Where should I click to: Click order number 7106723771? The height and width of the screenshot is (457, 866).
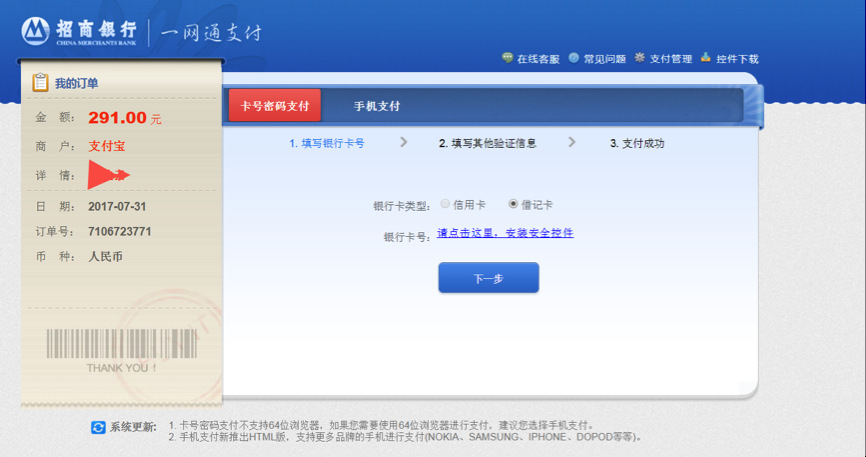point(119,232)
